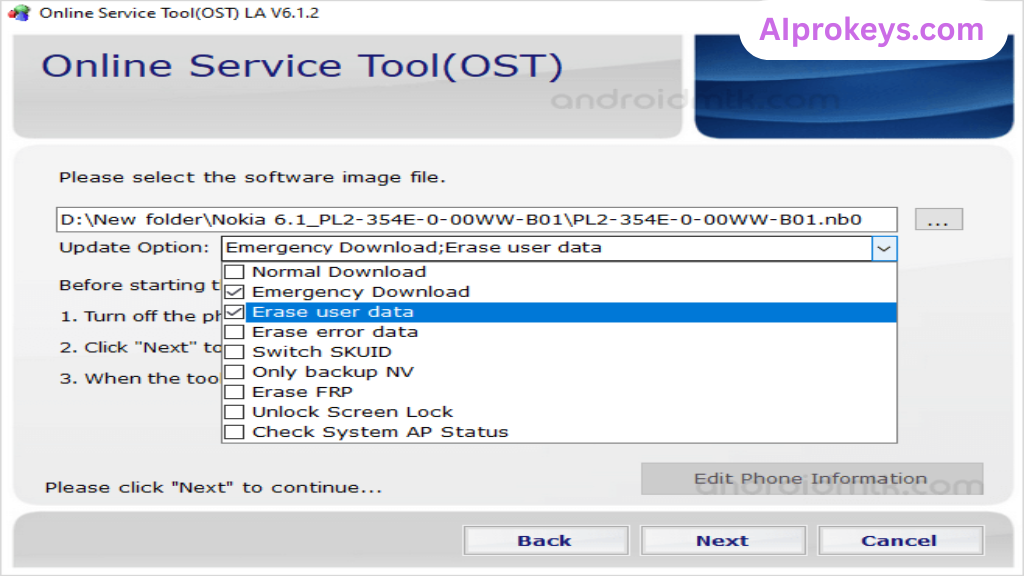Screen dimensions: 1024x576
Task: Select the "Normal Download" list entry text
Action: pyautogui.click(x=339, y=272)
